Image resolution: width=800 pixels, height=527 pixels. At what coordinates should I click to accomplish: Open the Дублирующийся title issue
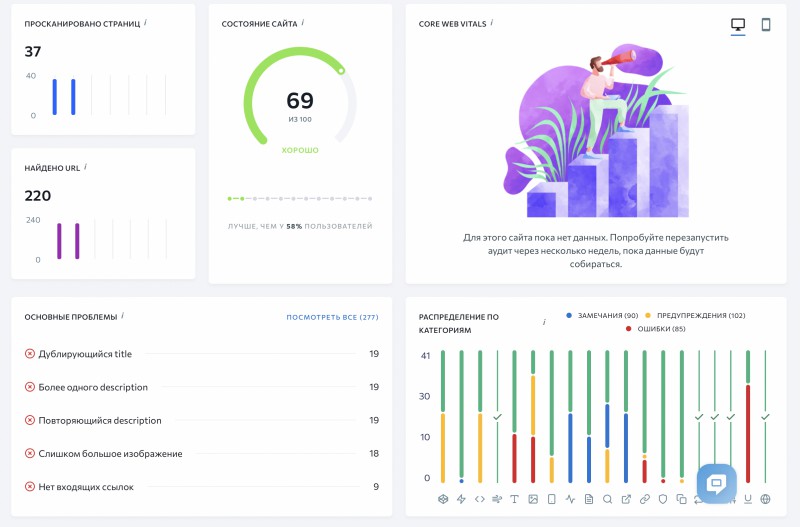pos(202,354)
